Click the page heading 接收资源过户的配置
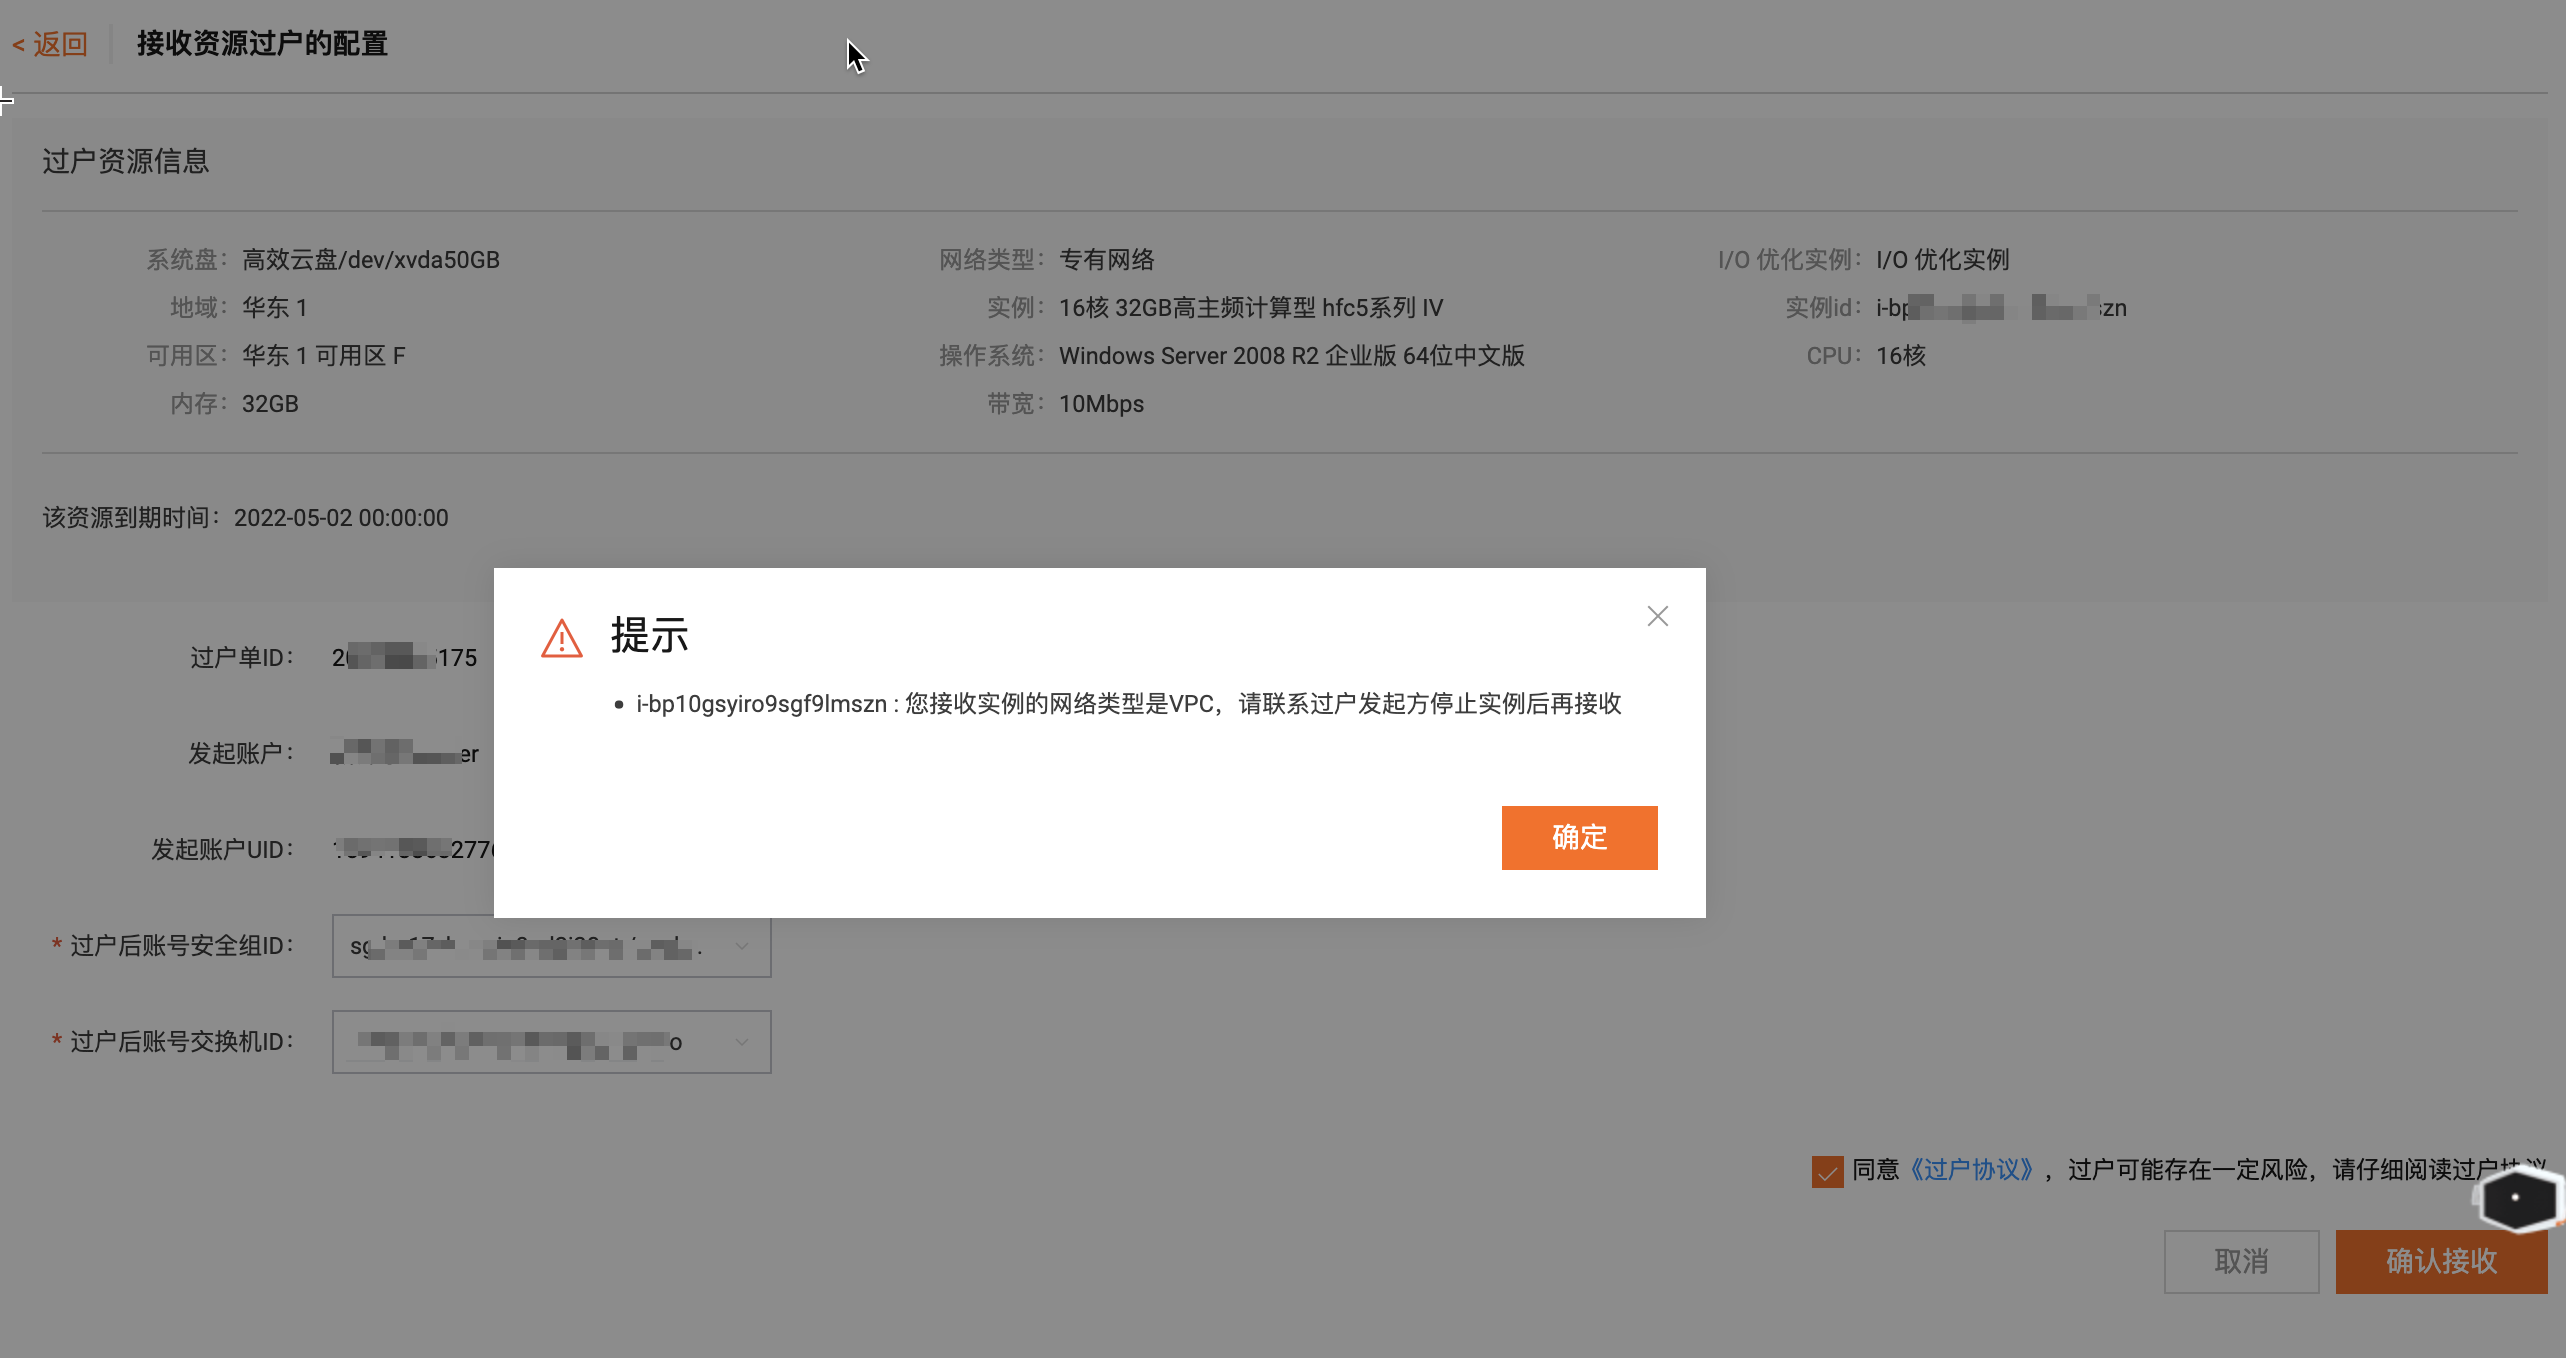The width and height of the screenshot is (2566, 1358). [262, 44]
